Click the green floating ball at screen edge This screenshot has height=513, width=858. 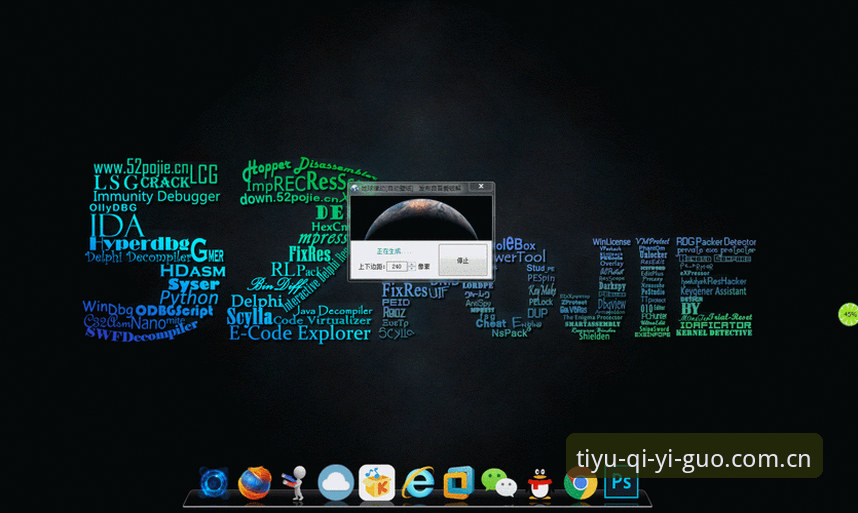click(x=849, y=314)
